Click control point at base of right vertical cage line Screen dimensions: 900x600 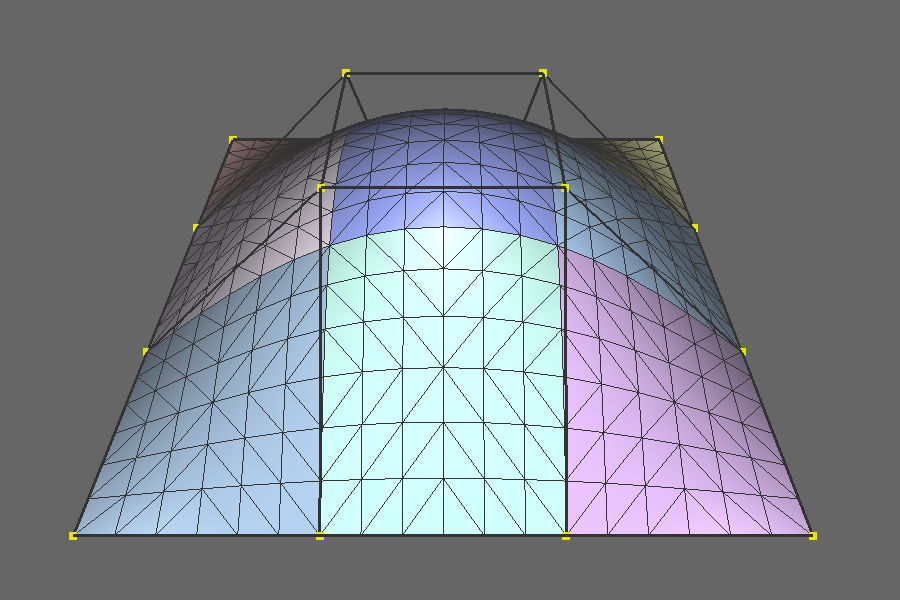(566, 536)
